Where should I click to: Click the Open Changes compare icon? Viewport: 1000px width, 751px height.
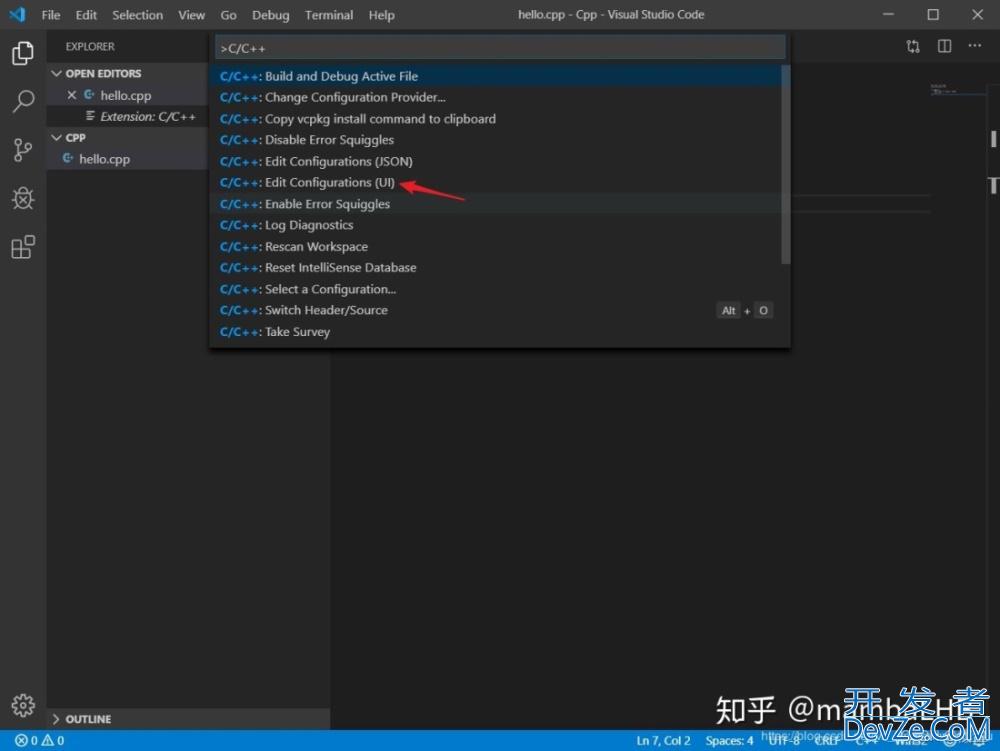click(913, 47)
